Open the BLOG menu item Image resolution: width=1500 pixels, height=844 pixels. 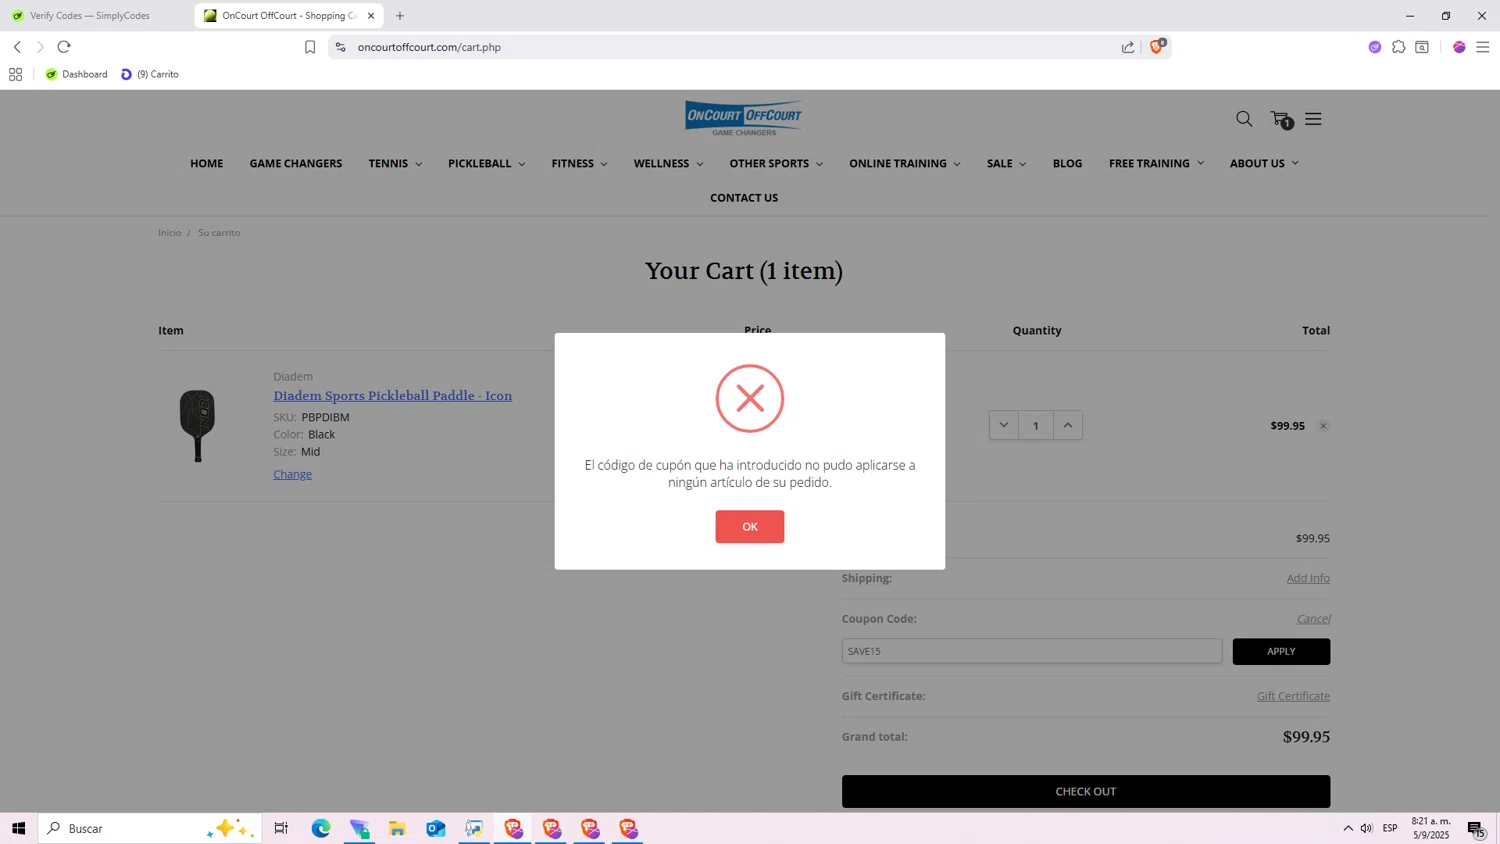click(x=1067, y=163)
